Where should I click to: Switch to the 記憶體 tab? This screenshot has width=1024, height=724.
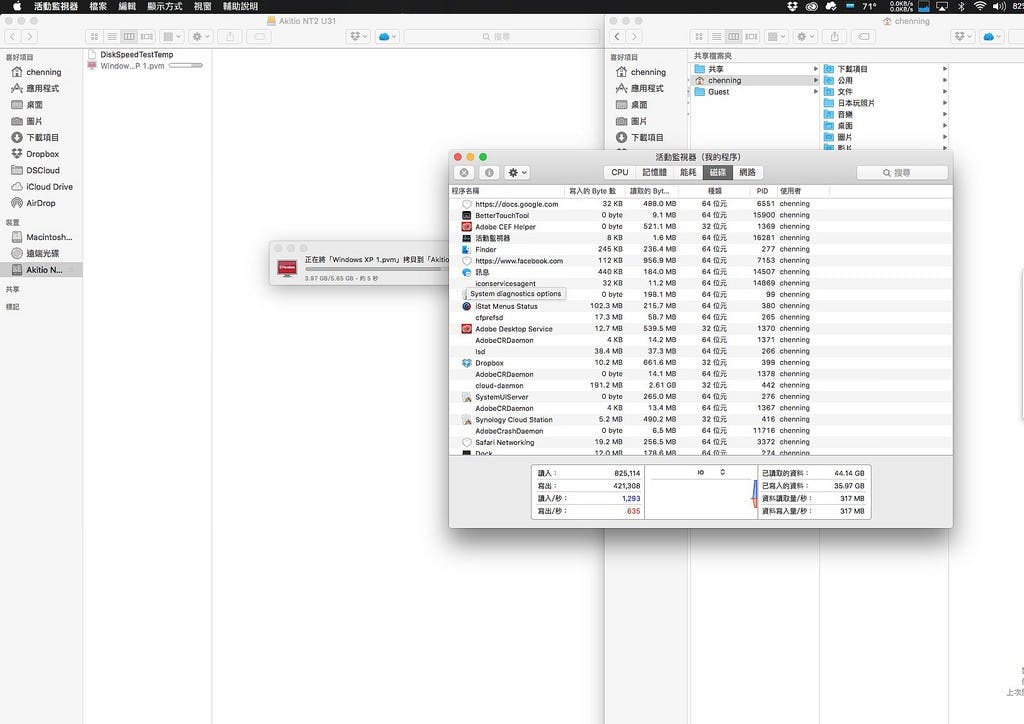point(654,172)
